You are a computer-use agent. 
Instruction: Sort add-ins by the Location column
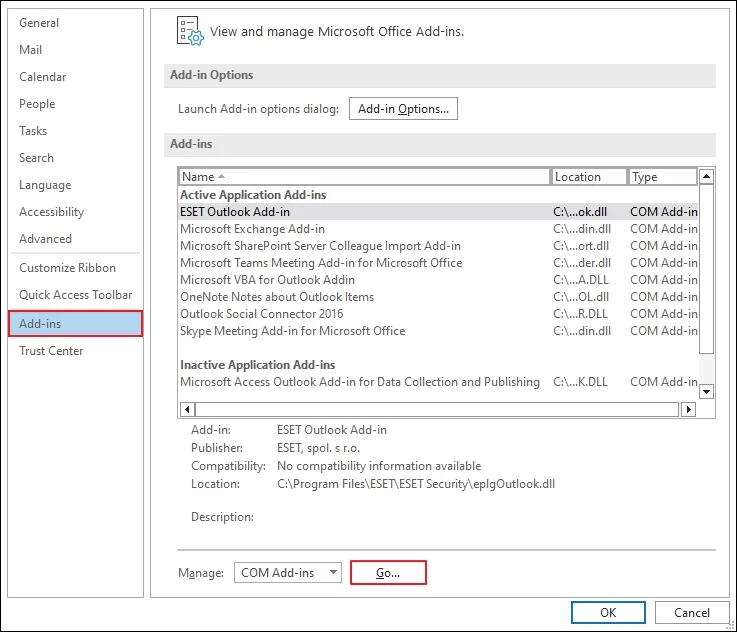pos(589,177)
